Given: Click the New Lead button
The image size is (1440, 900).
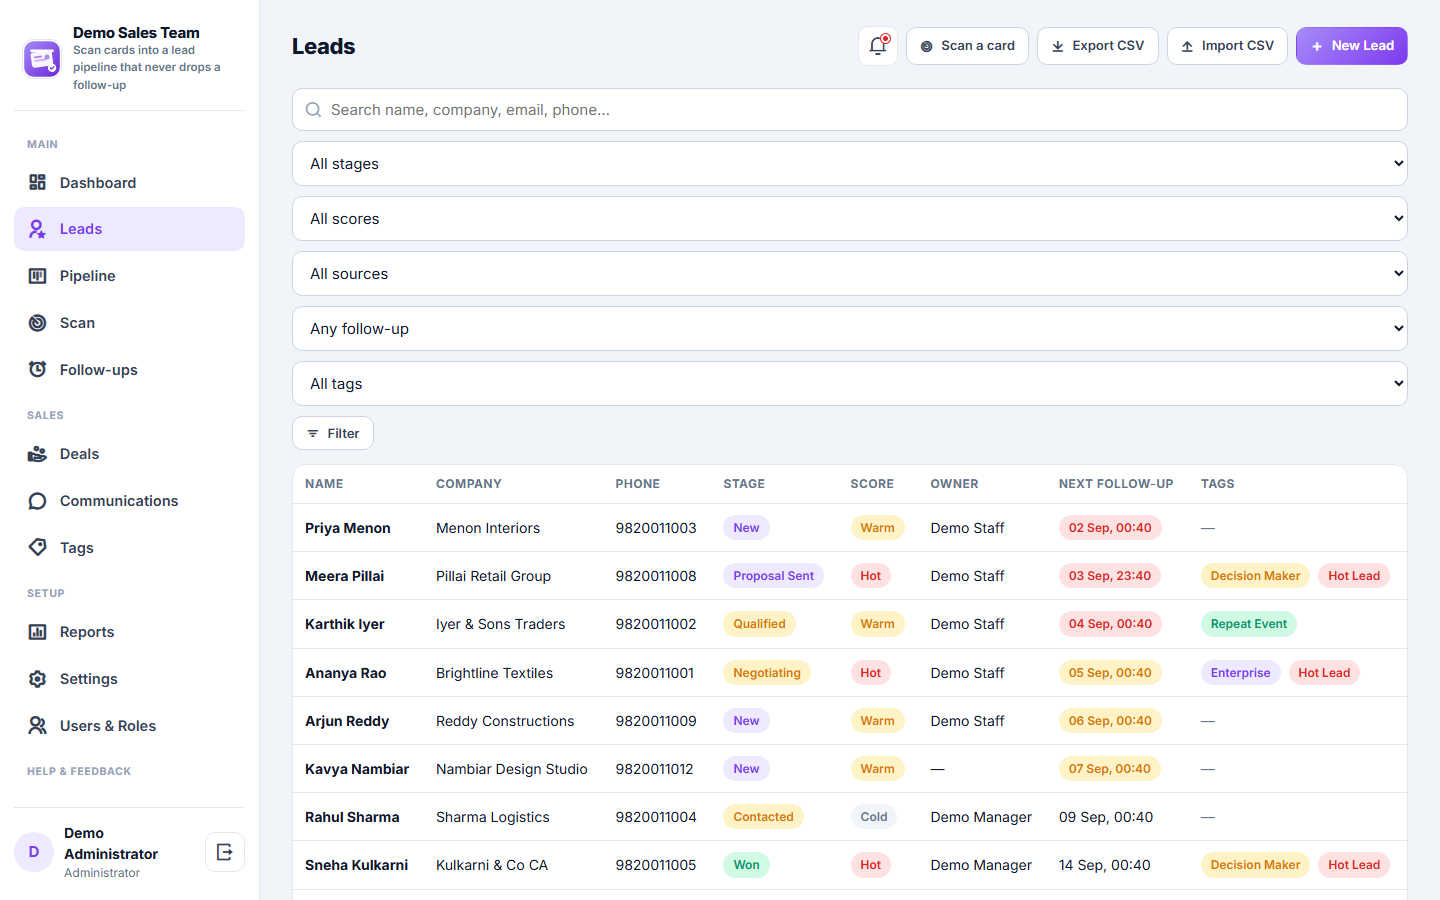Looking at the screenshot, I should click(1352, 46).
